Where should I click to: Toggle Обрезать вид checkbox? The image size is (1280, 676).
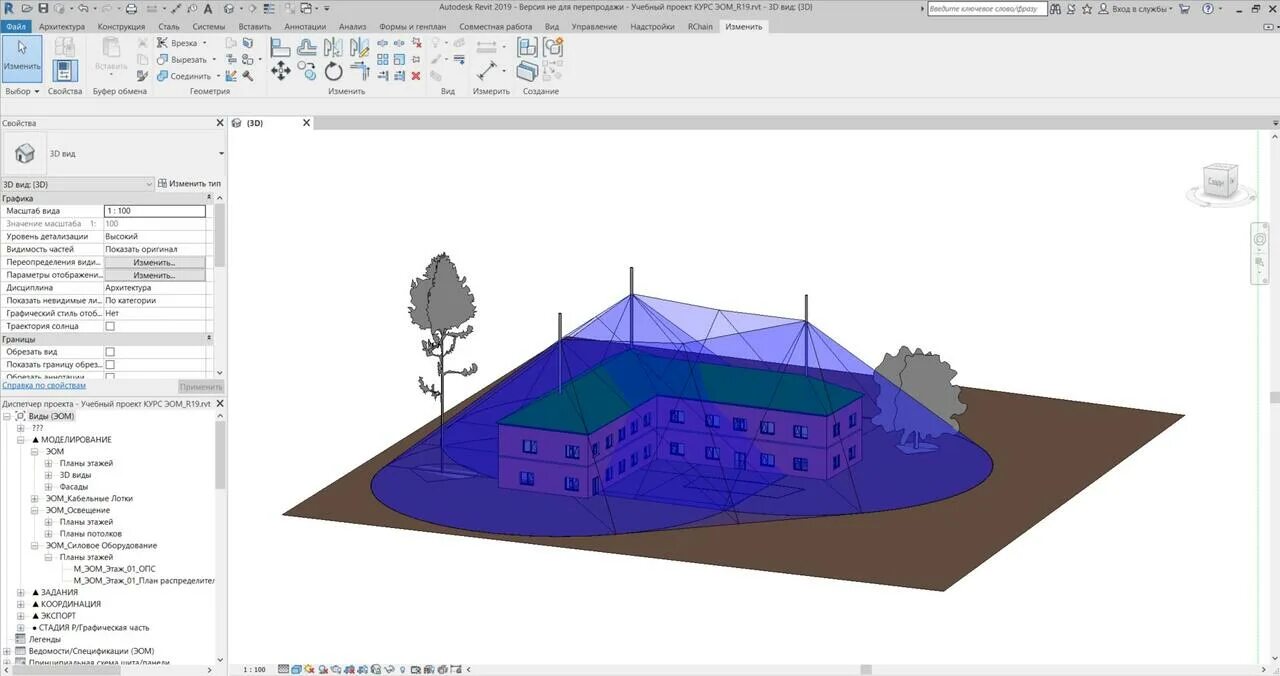coord(110,352)
